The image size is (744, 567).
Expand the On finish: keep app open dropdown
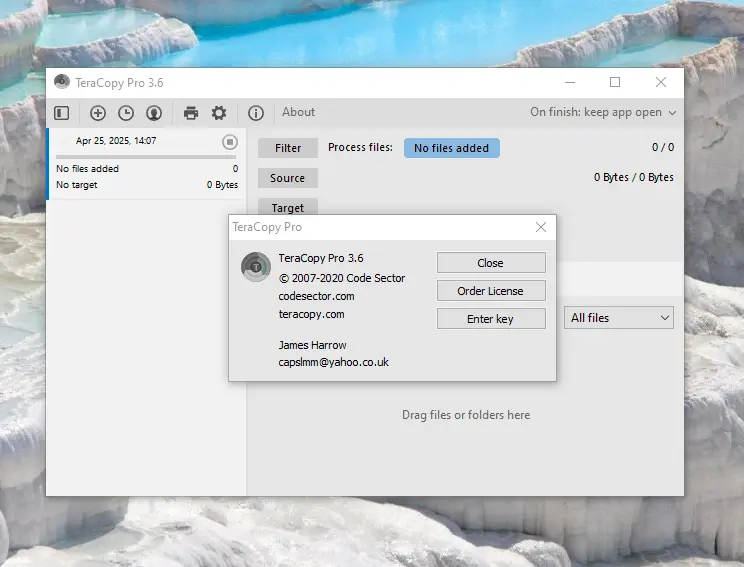(603, 112)
